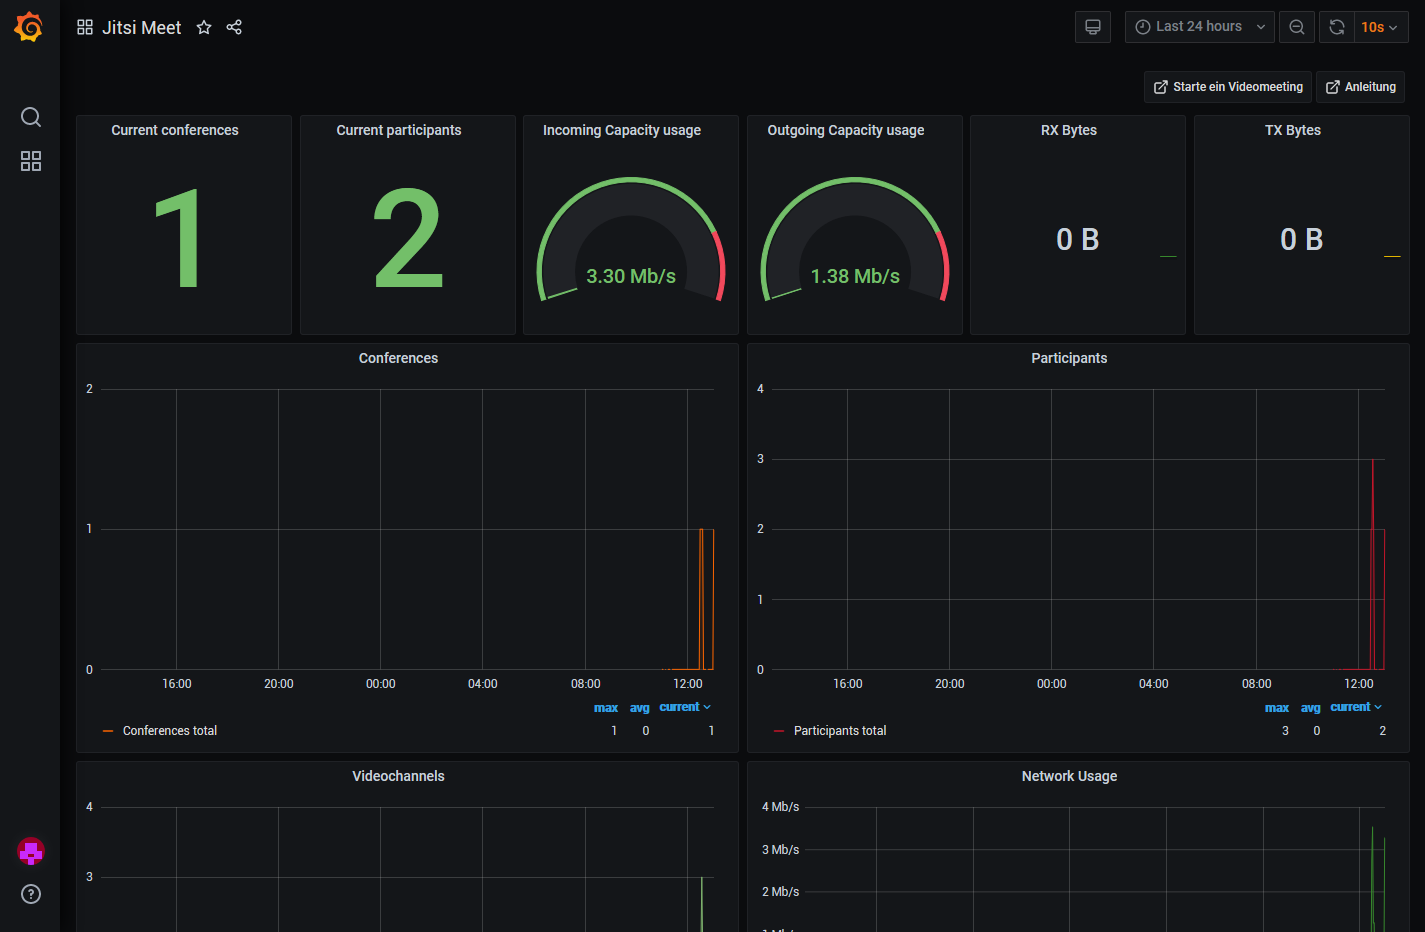1425x932 pixels.
Task: Sort Participants legend by max
Action: [1277, 708]
